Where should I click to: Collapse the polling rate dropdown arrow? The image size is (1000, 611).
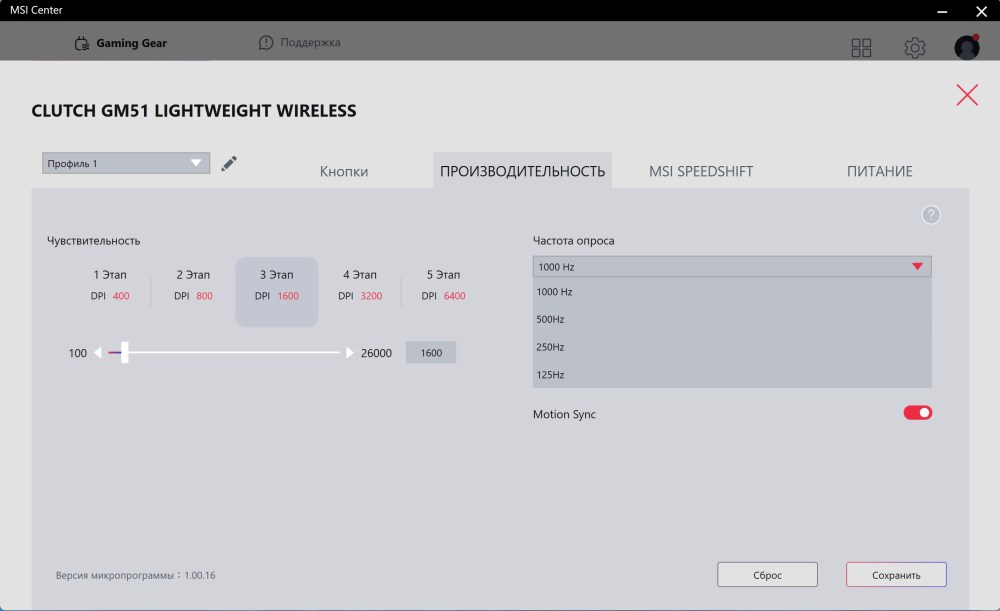pos(917,267)
